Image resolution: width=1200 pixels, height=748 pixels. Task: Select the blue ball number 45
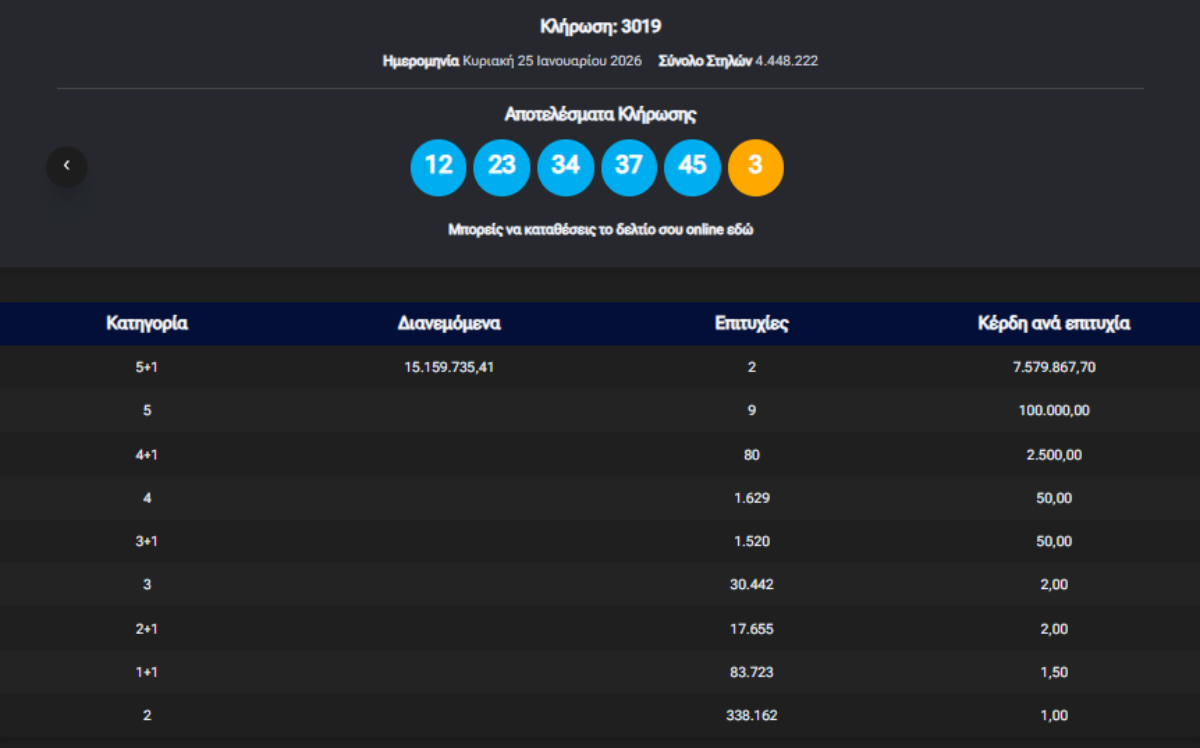pyautogui.click(x=692, y=167)
